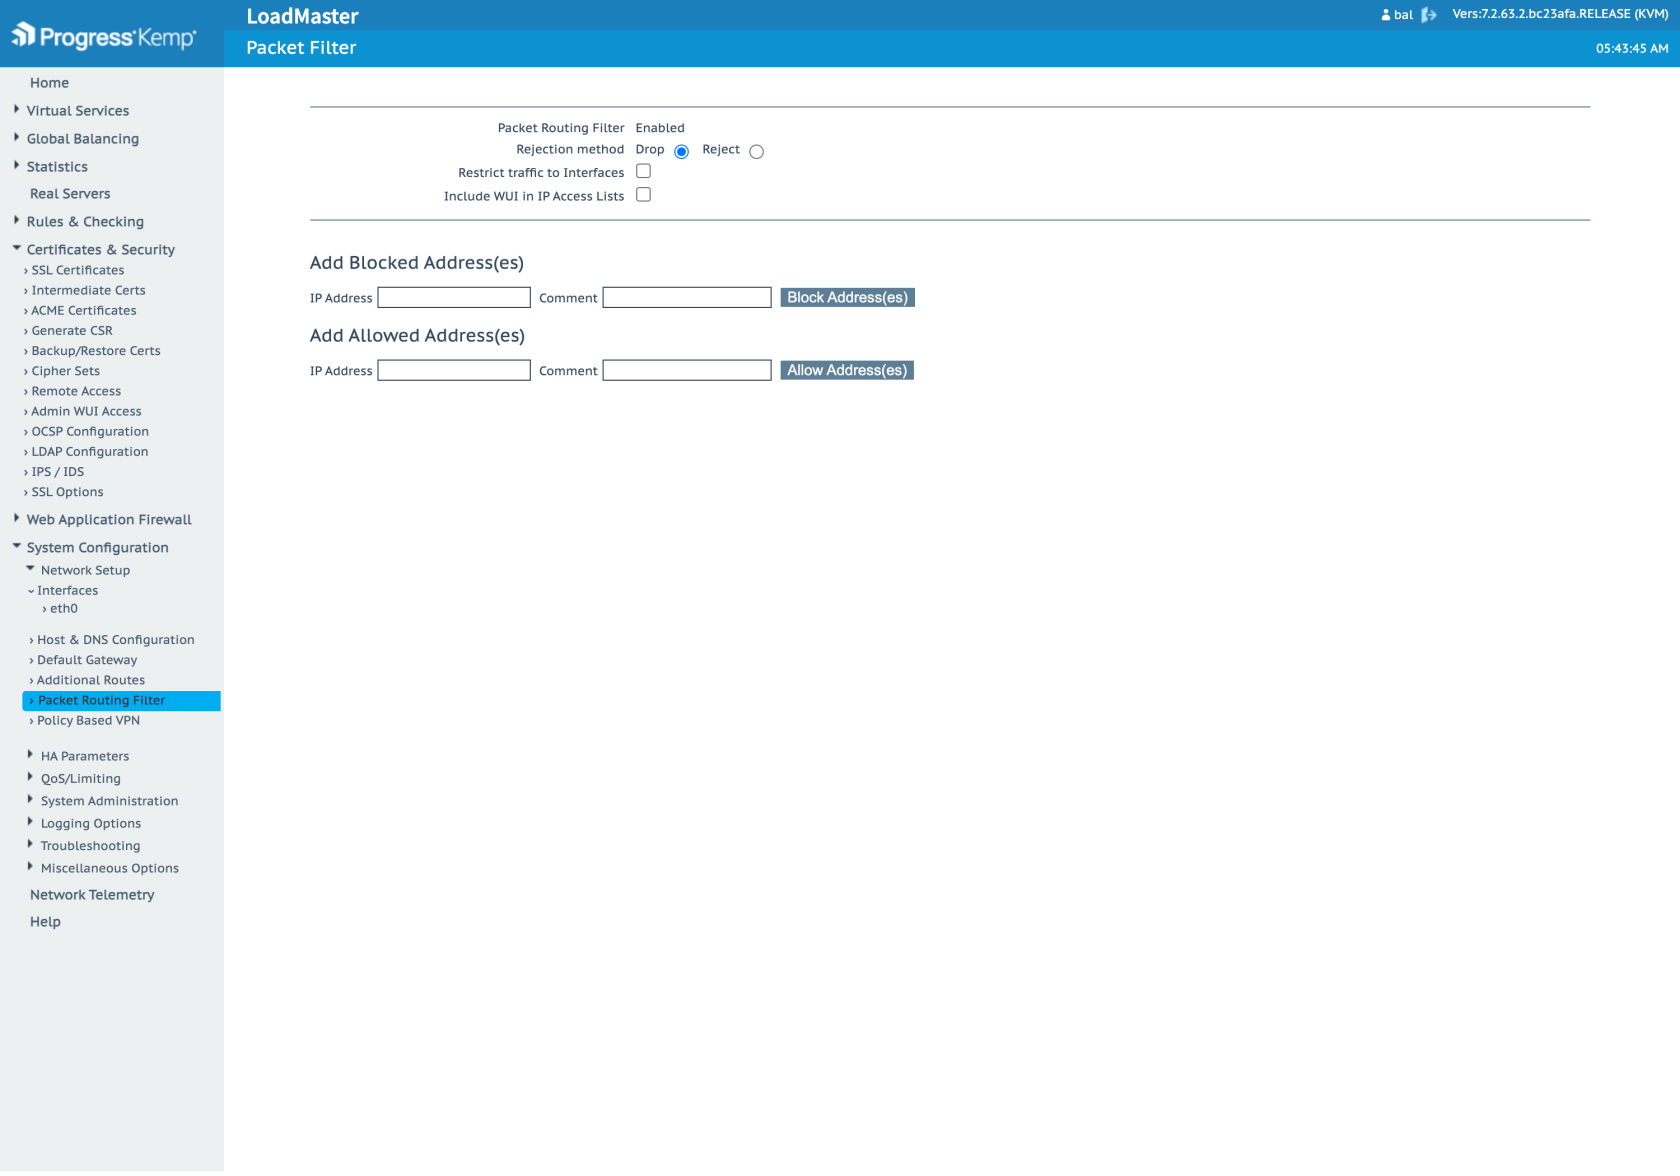Image resolution: width=1680 pixels, height=1176 pixels.
Task: Focus the blocked IP Address field
Action: [454, 298]
